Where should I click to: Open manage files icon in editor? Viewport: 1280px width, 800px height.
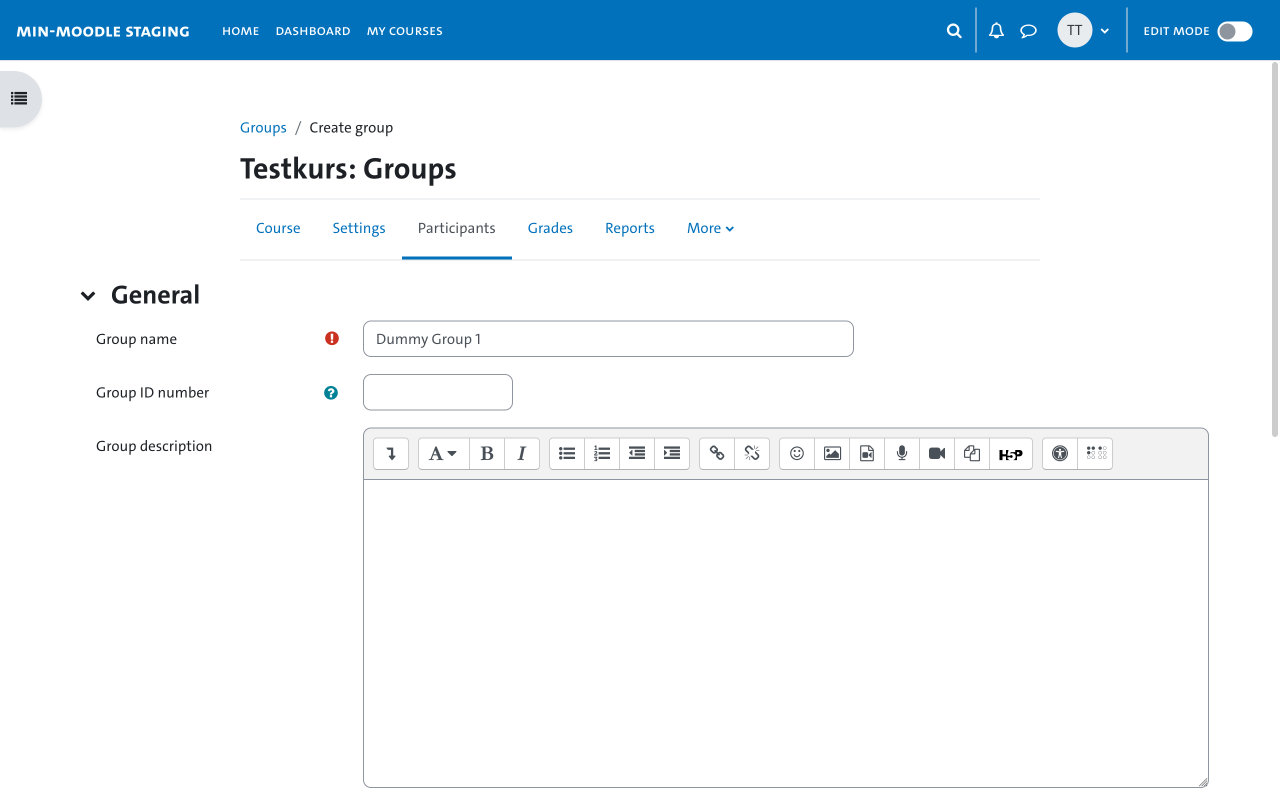[x=972, y=454]
